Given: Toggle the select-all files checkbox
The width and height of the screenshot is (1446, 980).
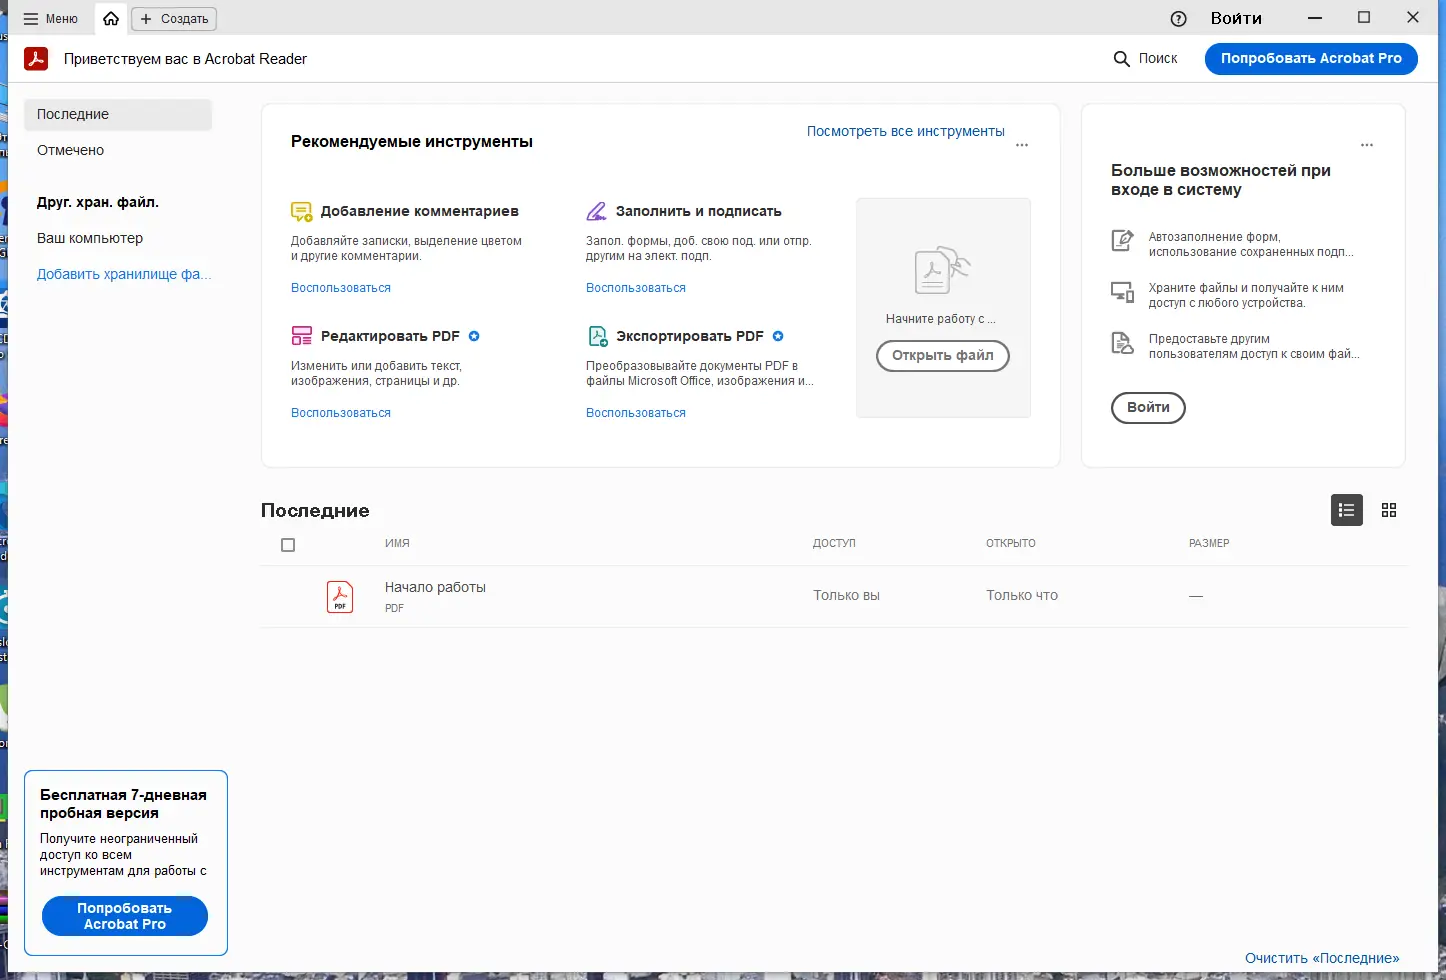Looking at the screenshot, I should (288, 545).
